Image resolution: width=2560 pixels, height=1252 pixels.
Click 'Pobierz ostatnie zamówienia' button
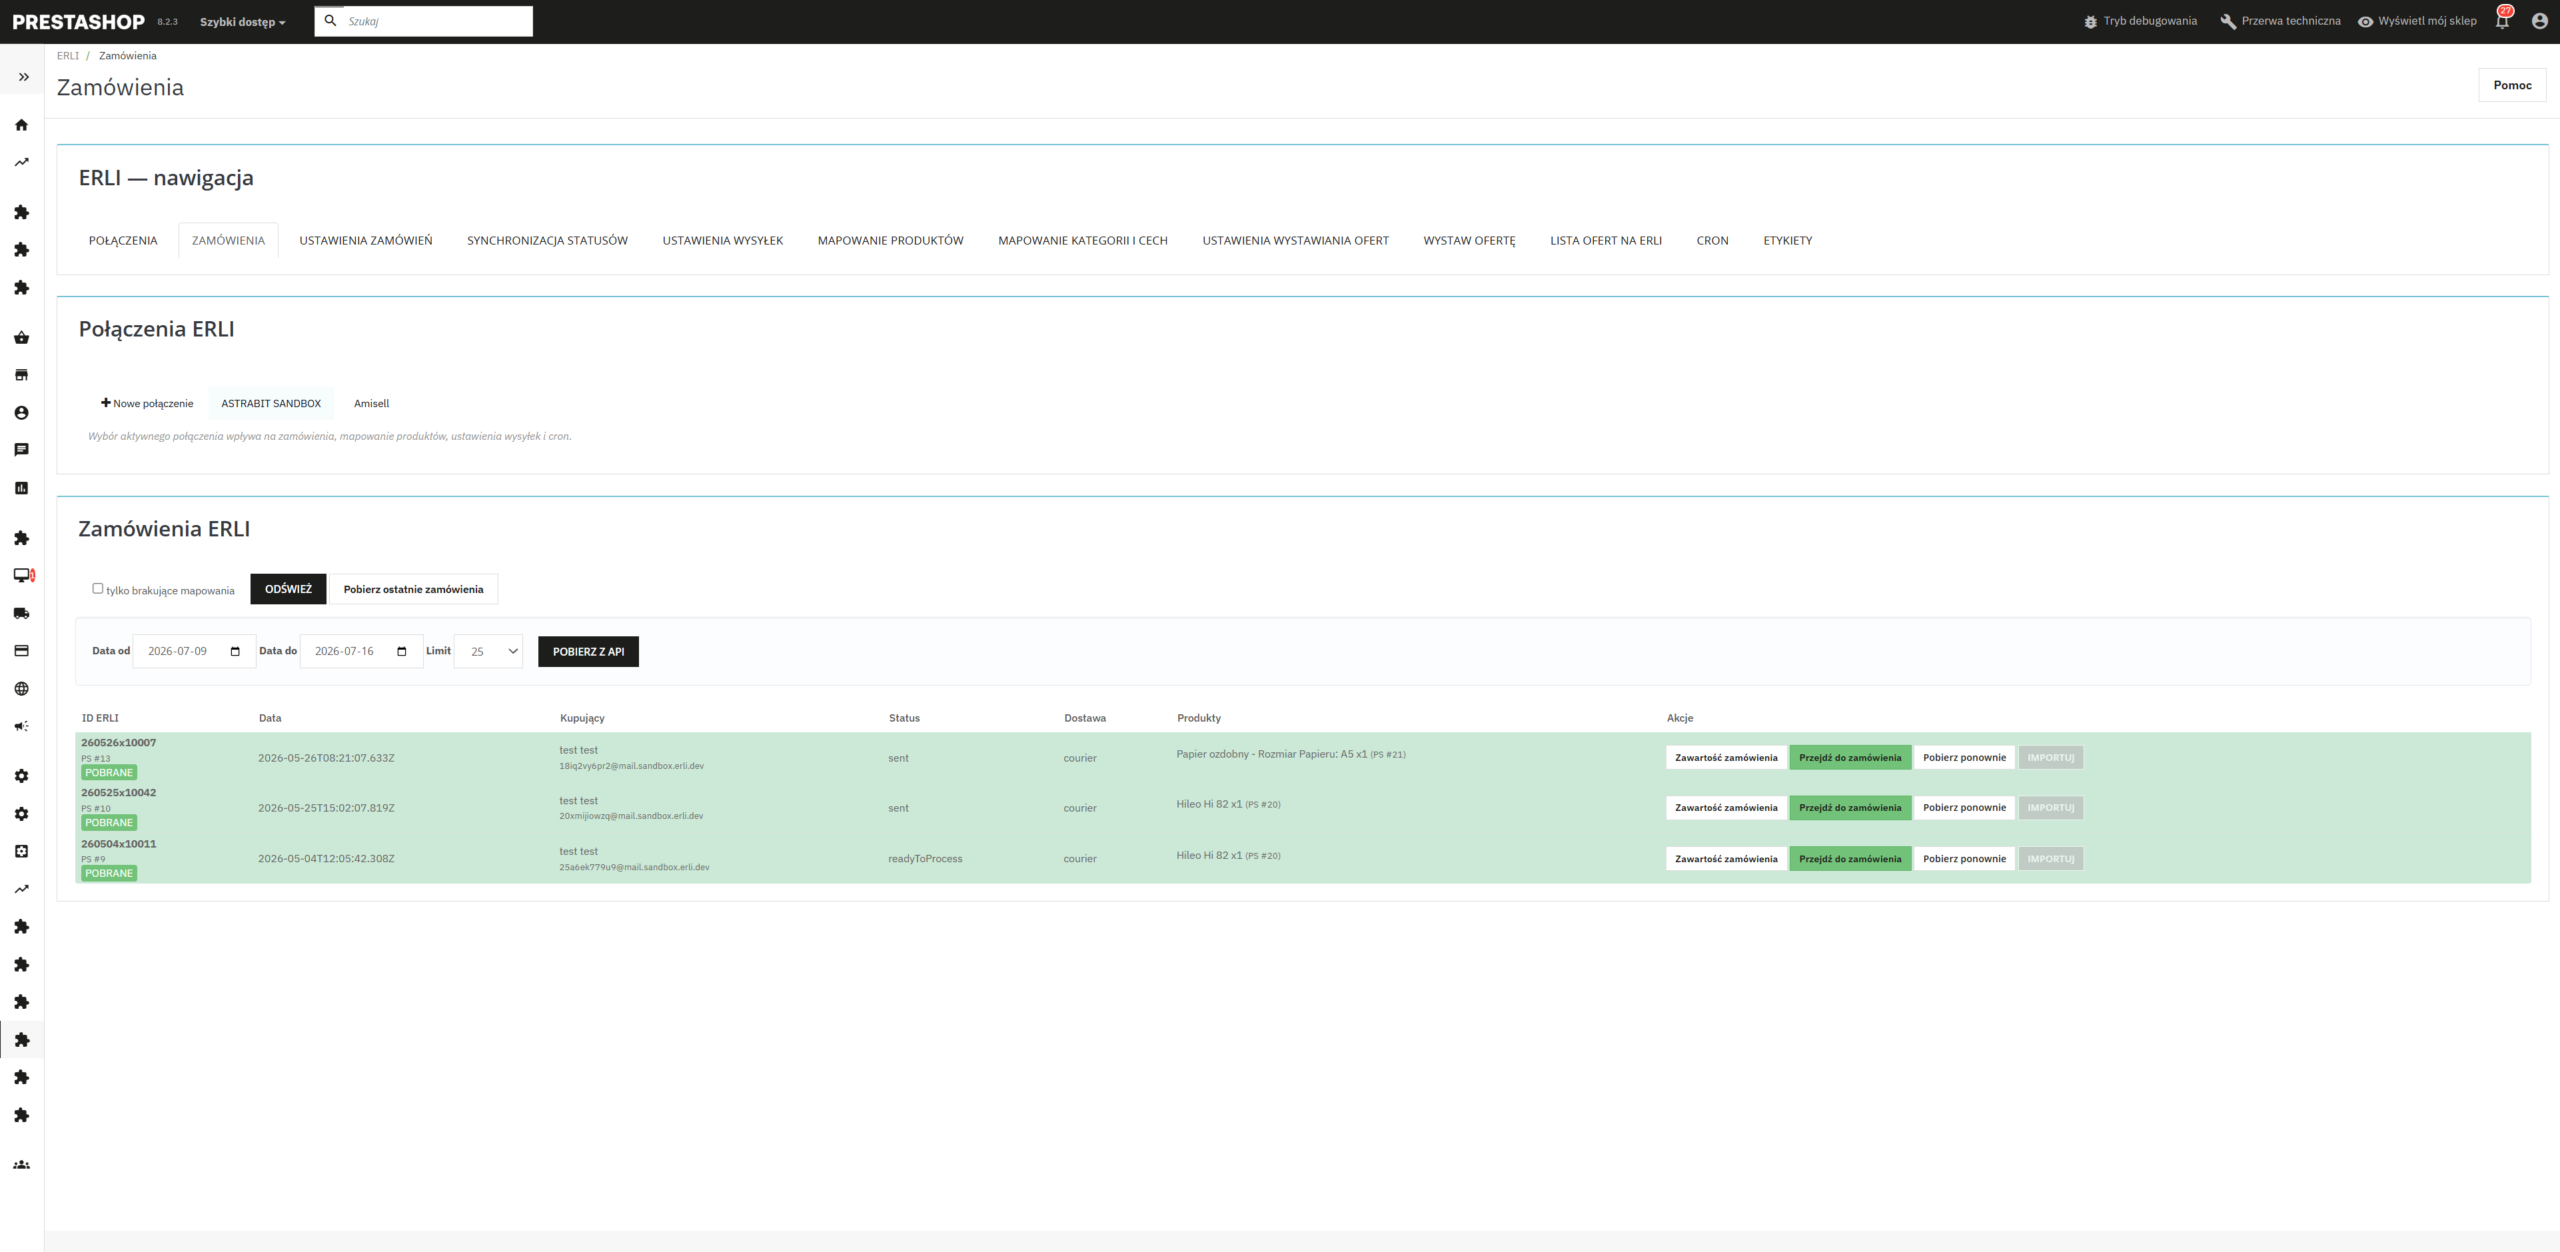(x=413, y=589)
